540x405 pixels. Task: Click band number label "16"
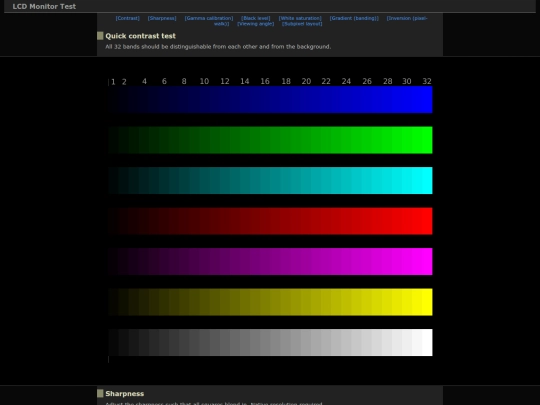[265, 81]
